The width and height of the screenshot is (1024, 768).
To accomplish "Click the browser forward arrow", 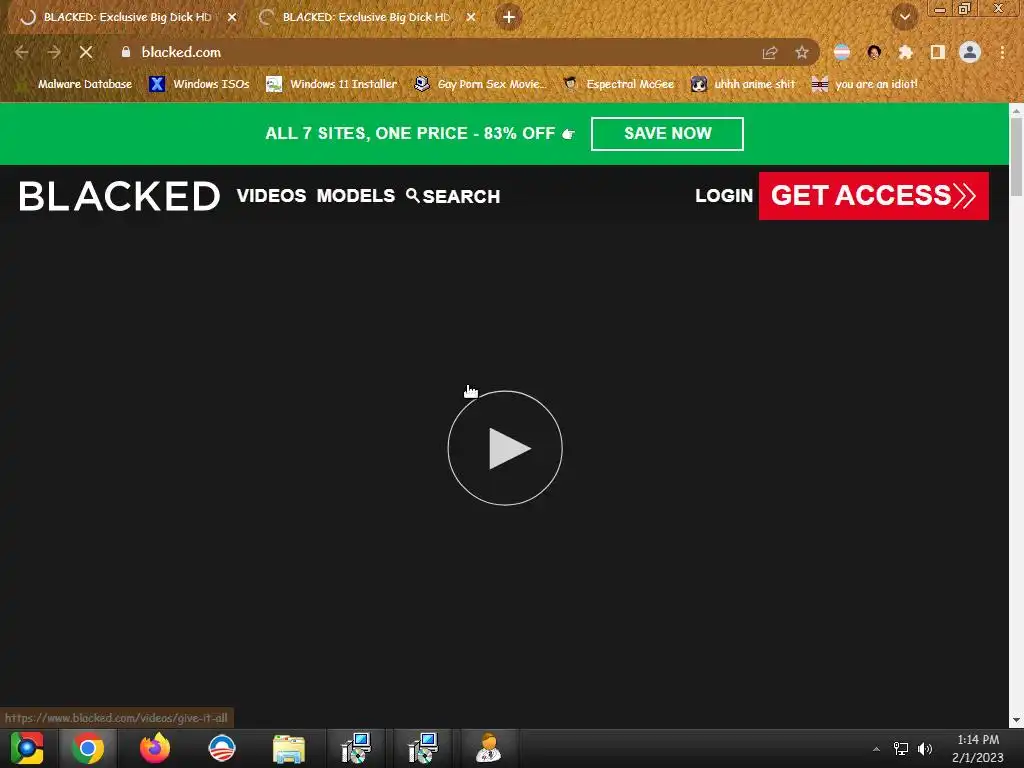I will pos(54,52).
